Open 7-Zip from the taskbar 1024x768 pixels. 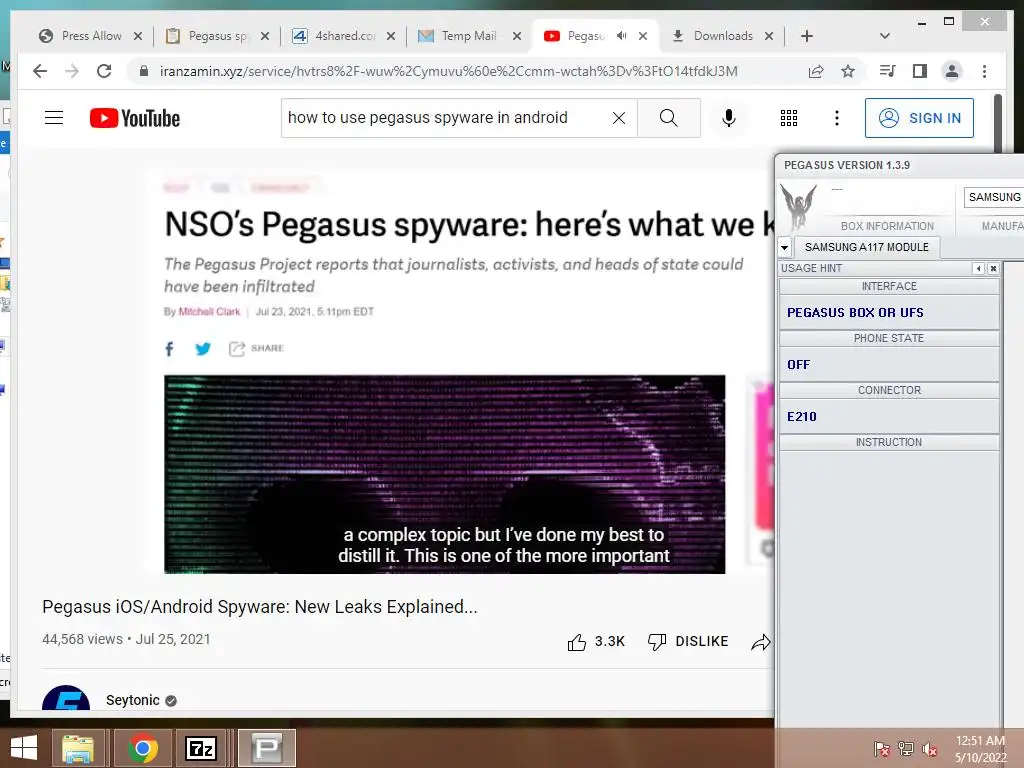pyautogui.click(x=200, y=748)
